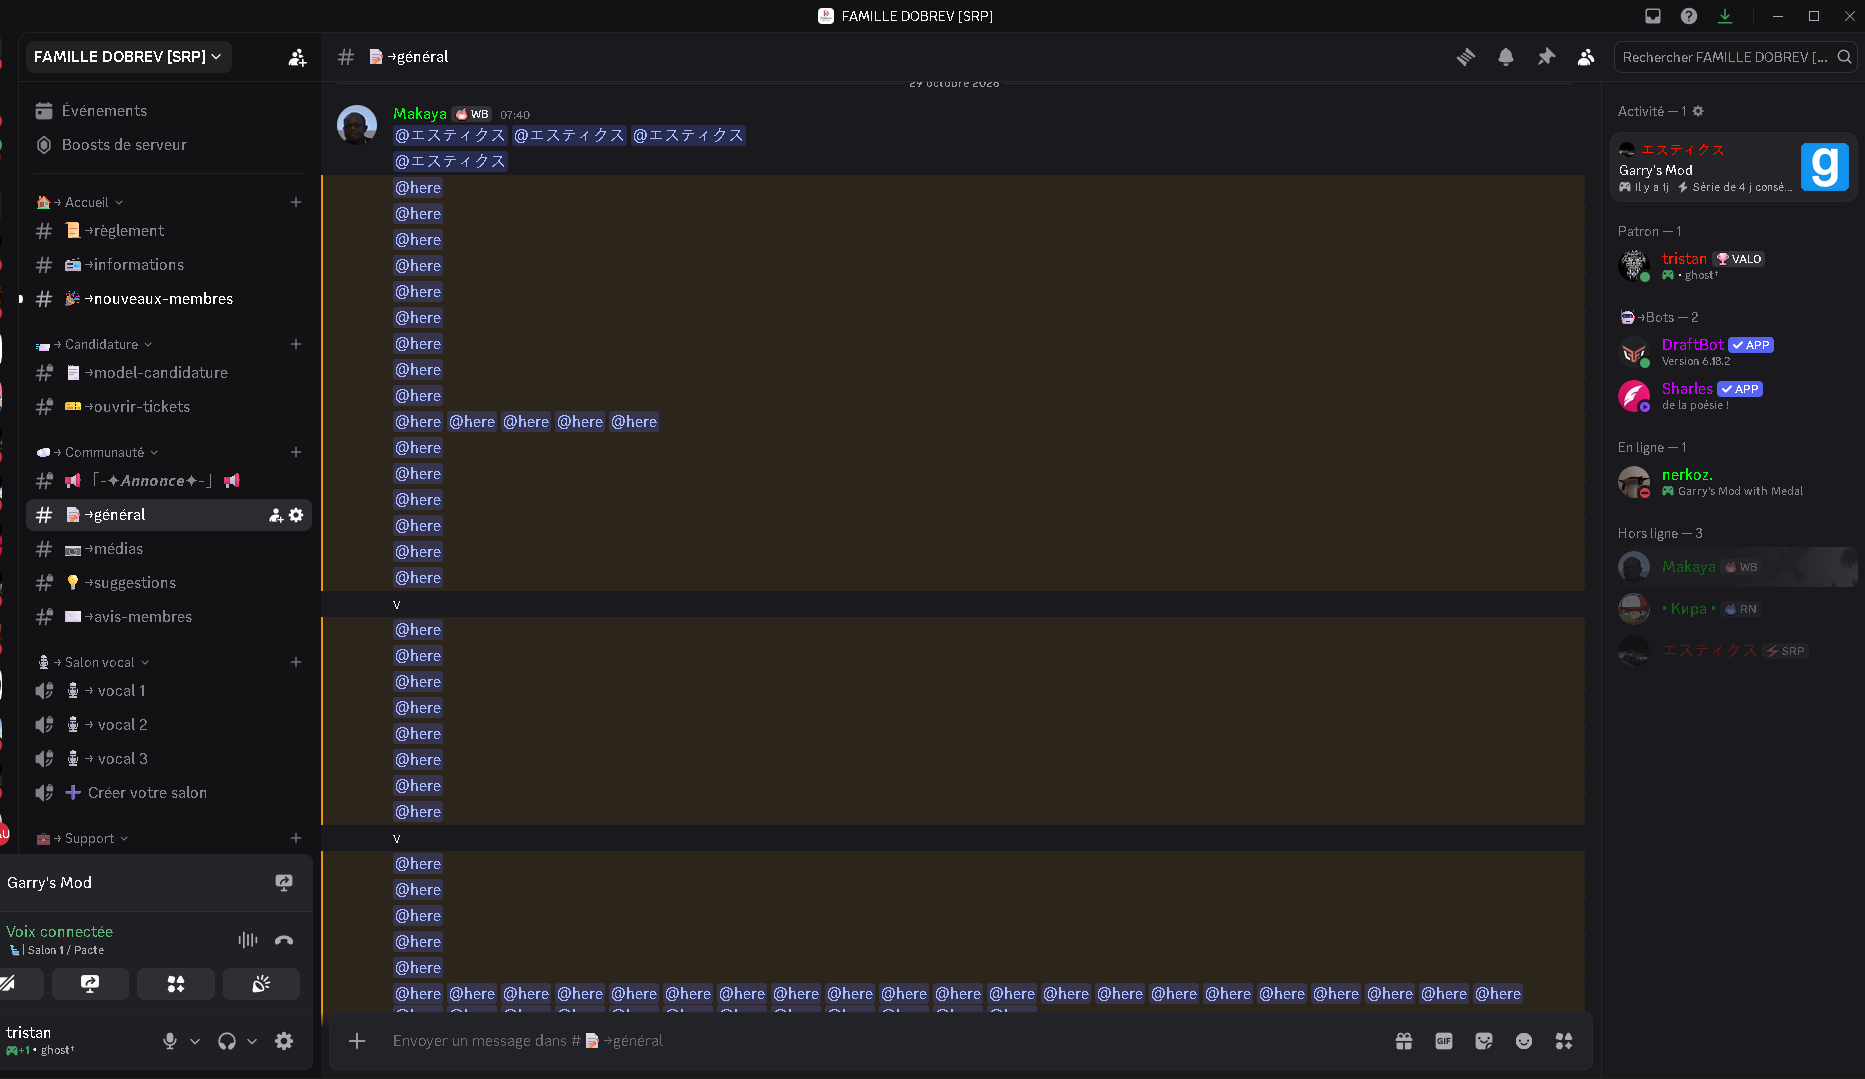Image resolution: width=1865 pixels, height=1079 pixels.
Task: Toggle noise suppression in voice panel
Action: point(247,940)
